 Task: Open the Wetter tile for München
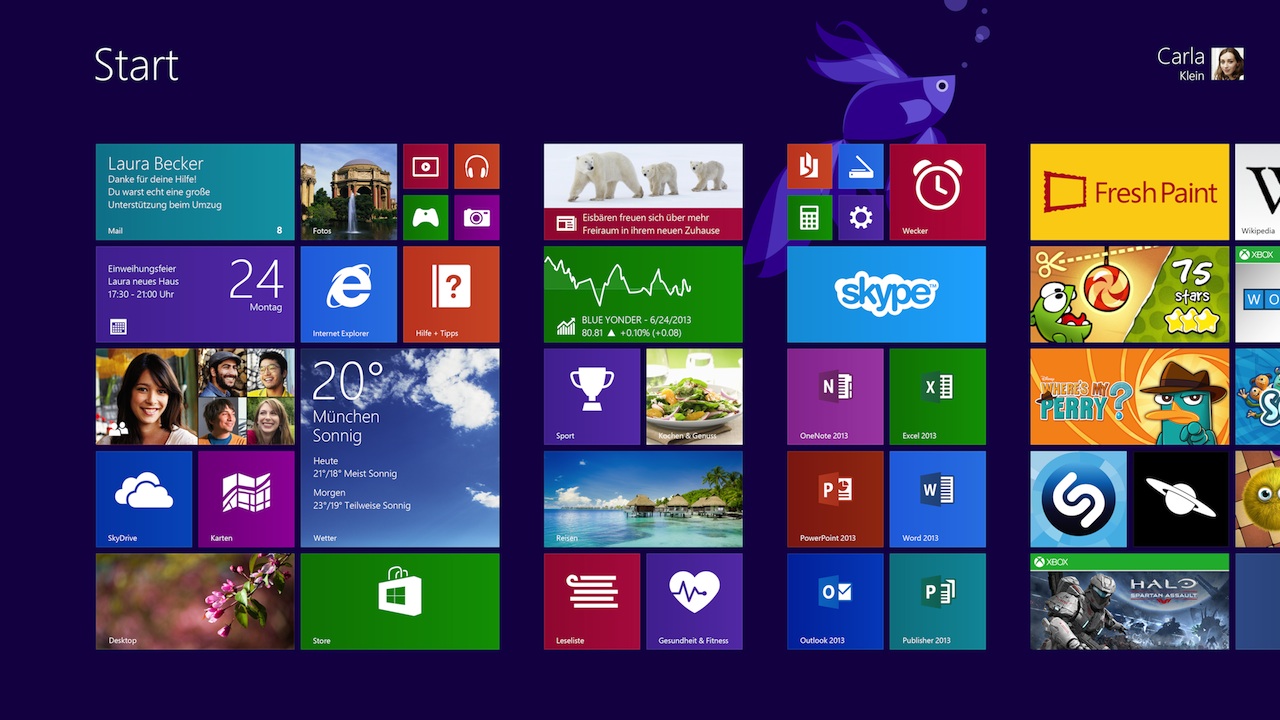(x=400, y=448)
